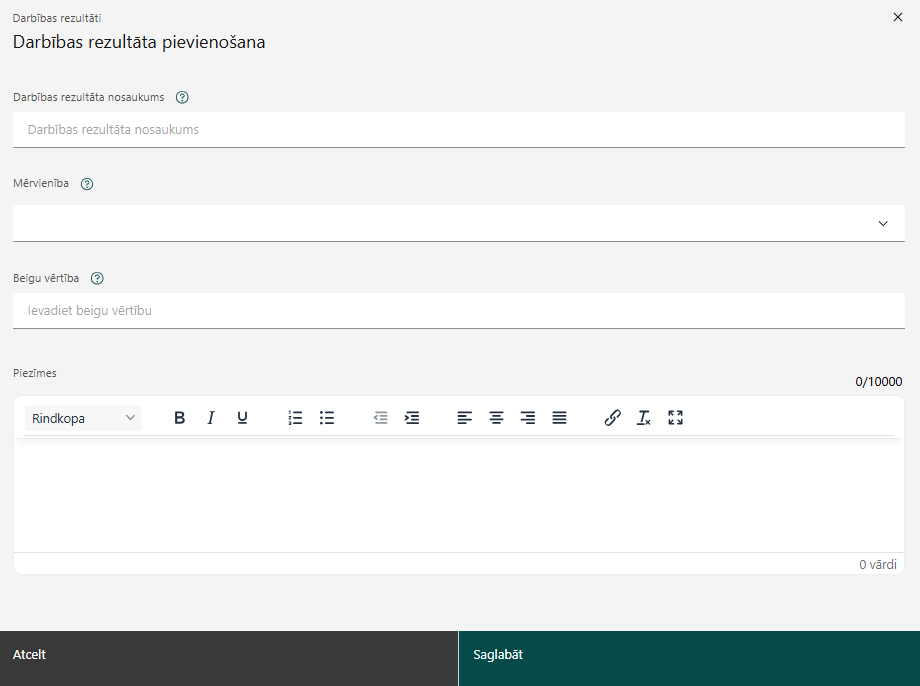Insert a bulleted list
This screenshot has width=920, height=686.
point(327,418)
